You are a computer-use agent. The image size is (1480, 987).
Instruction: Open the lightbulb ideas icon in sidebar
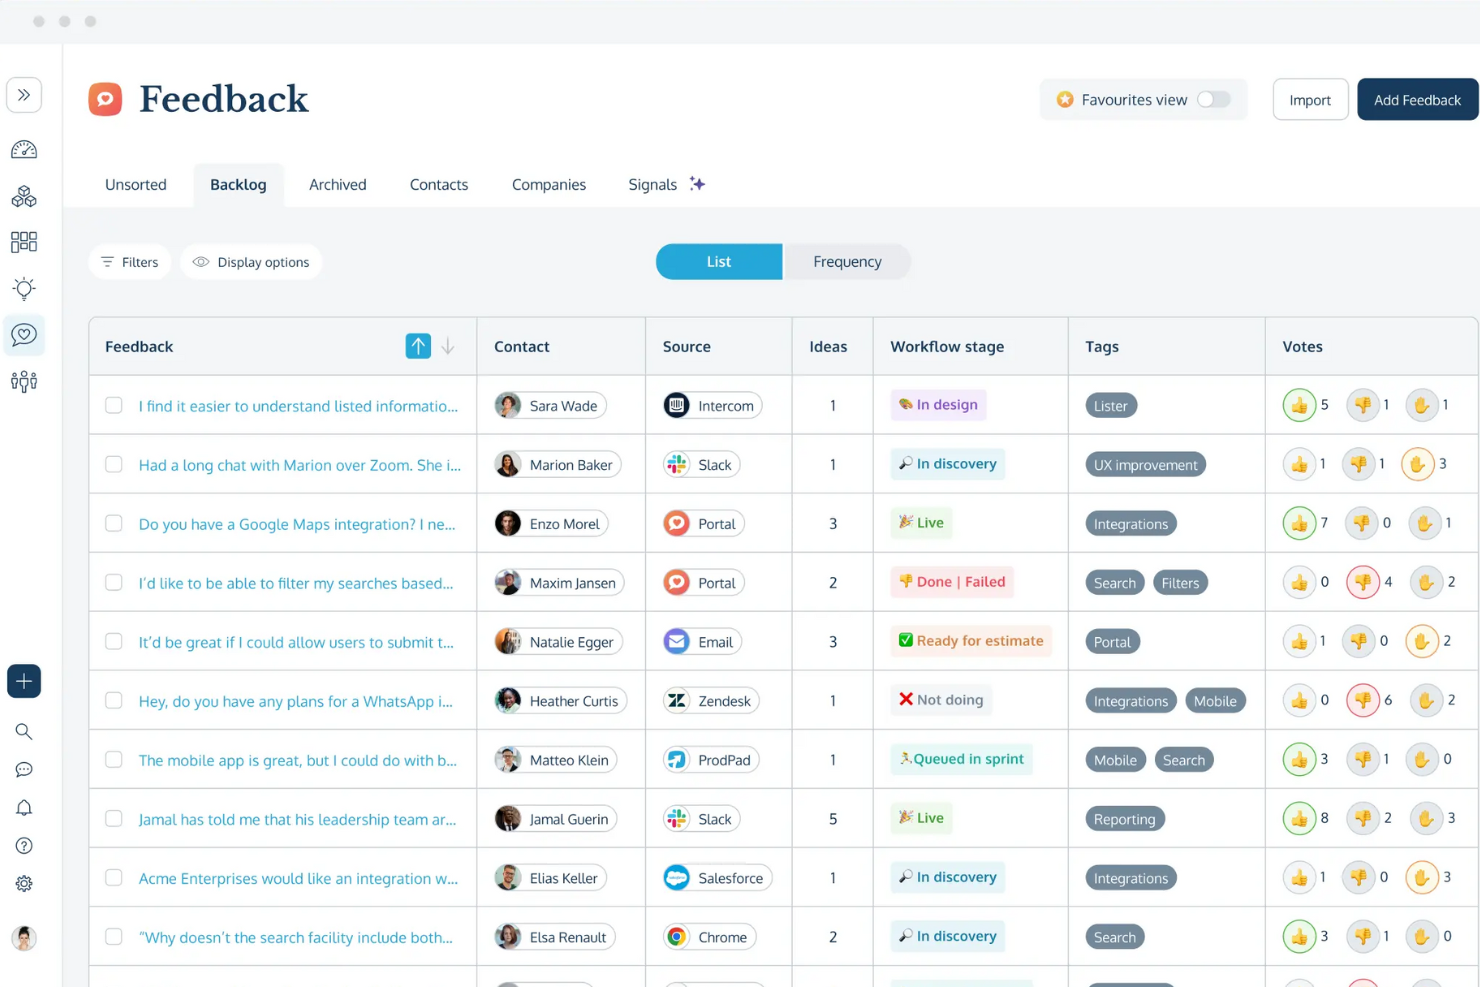coord(24,289)
